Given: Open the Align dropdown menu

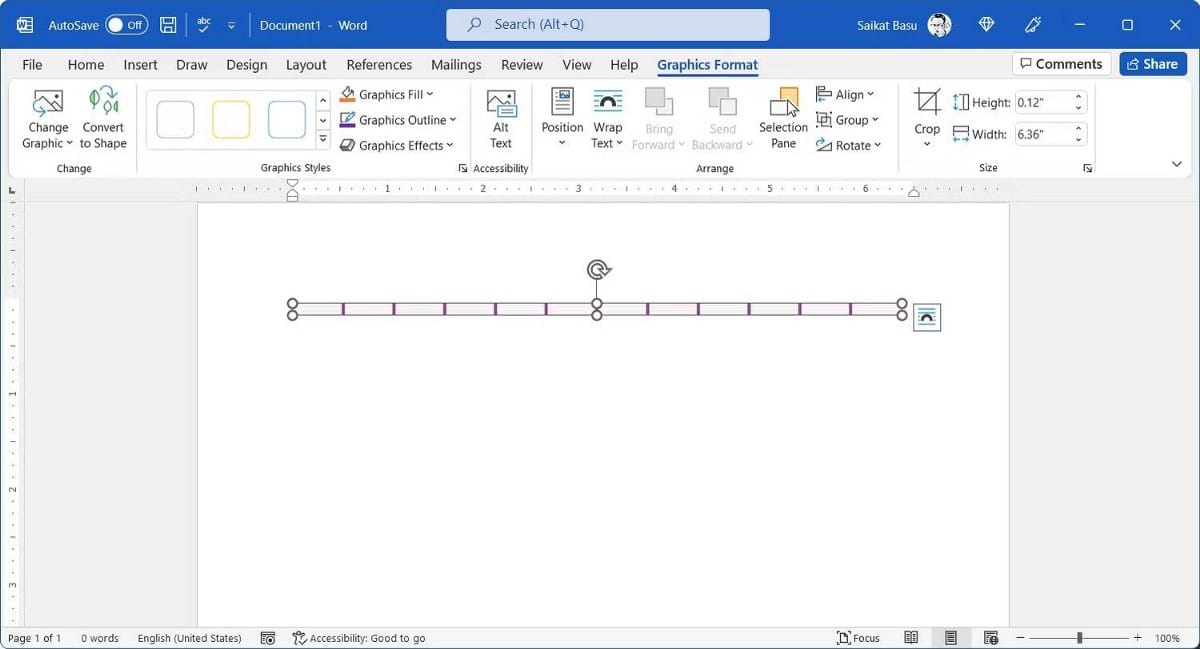Looking at the screenshot, I should [x=846, y=94].
